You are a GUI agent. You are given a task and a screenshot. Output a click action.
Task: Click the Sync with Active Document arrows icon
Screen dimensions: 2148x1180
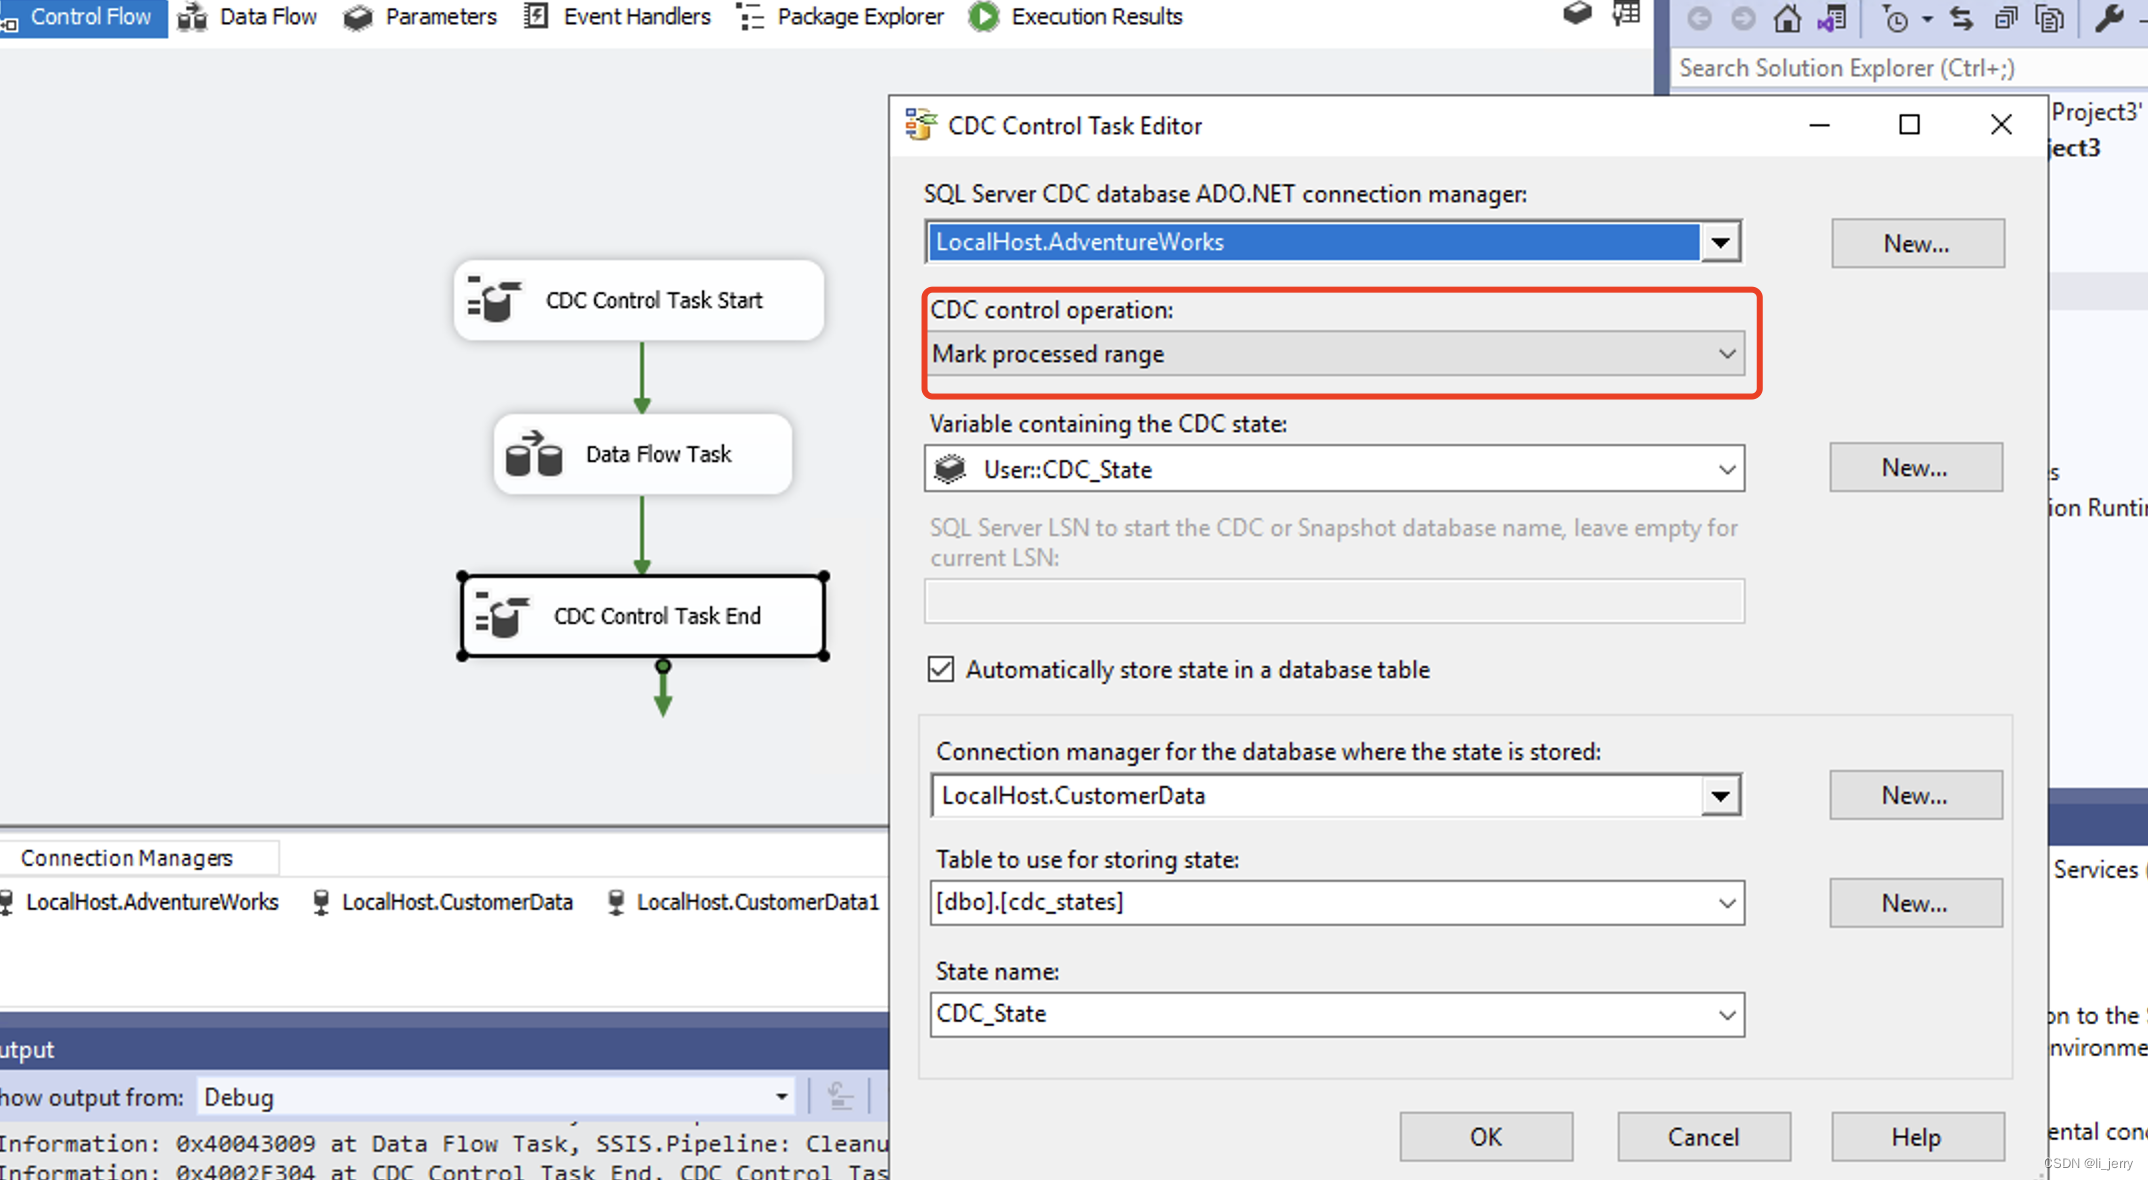point(1961,18)
